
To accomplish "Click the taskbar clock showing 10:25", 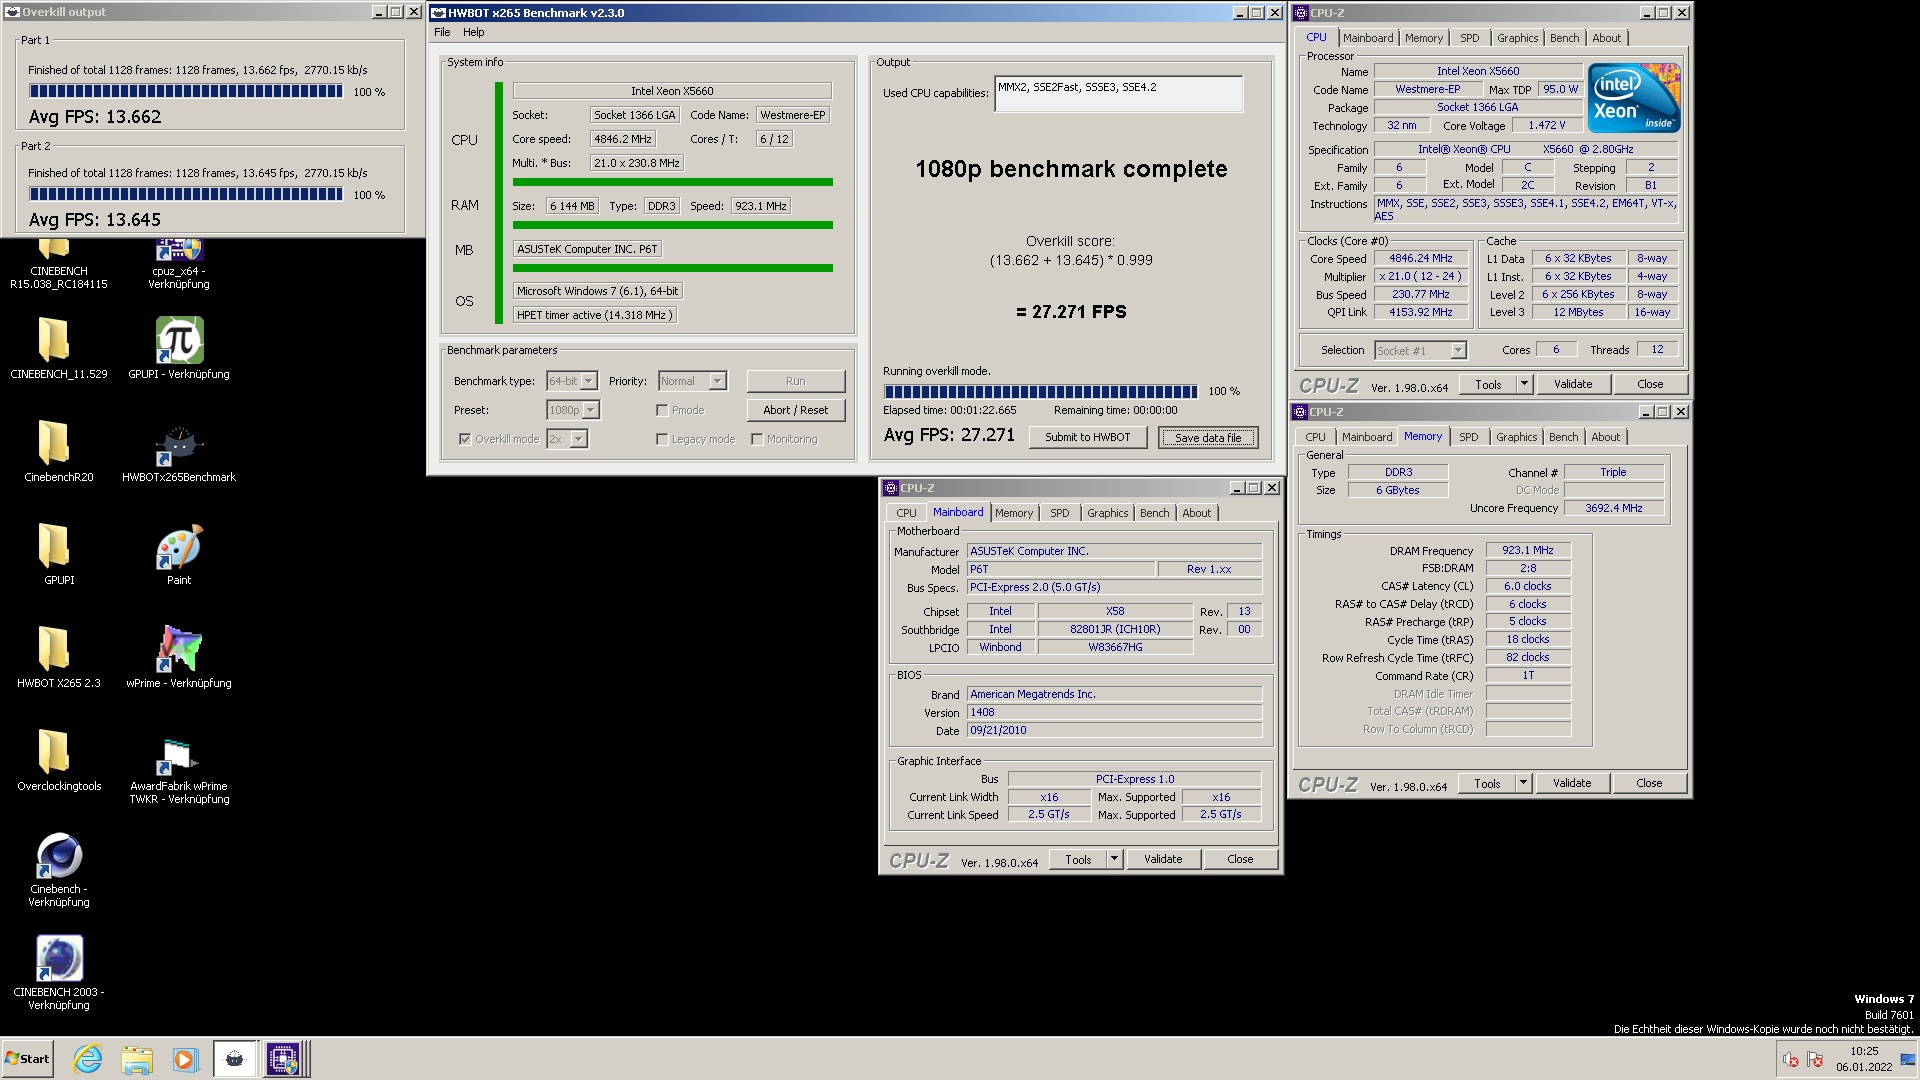I will pos(1864,1059).
